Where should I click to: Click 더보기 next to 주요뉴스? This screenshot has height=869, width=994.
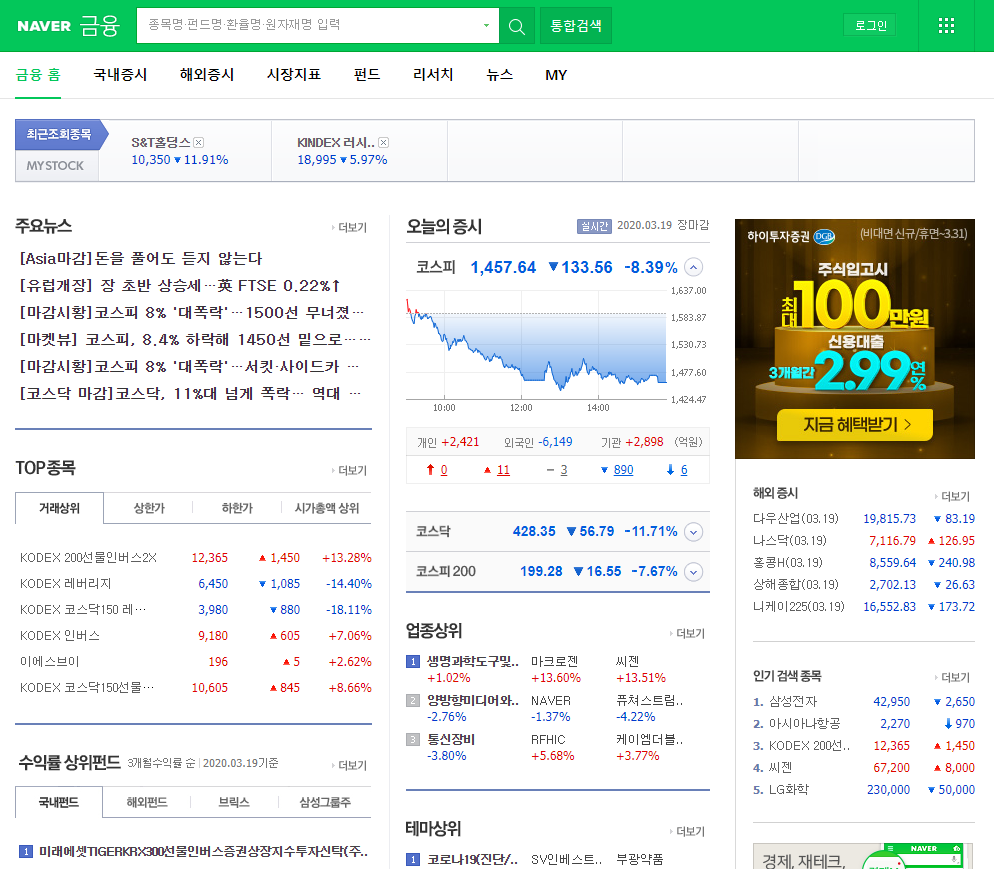351,228
